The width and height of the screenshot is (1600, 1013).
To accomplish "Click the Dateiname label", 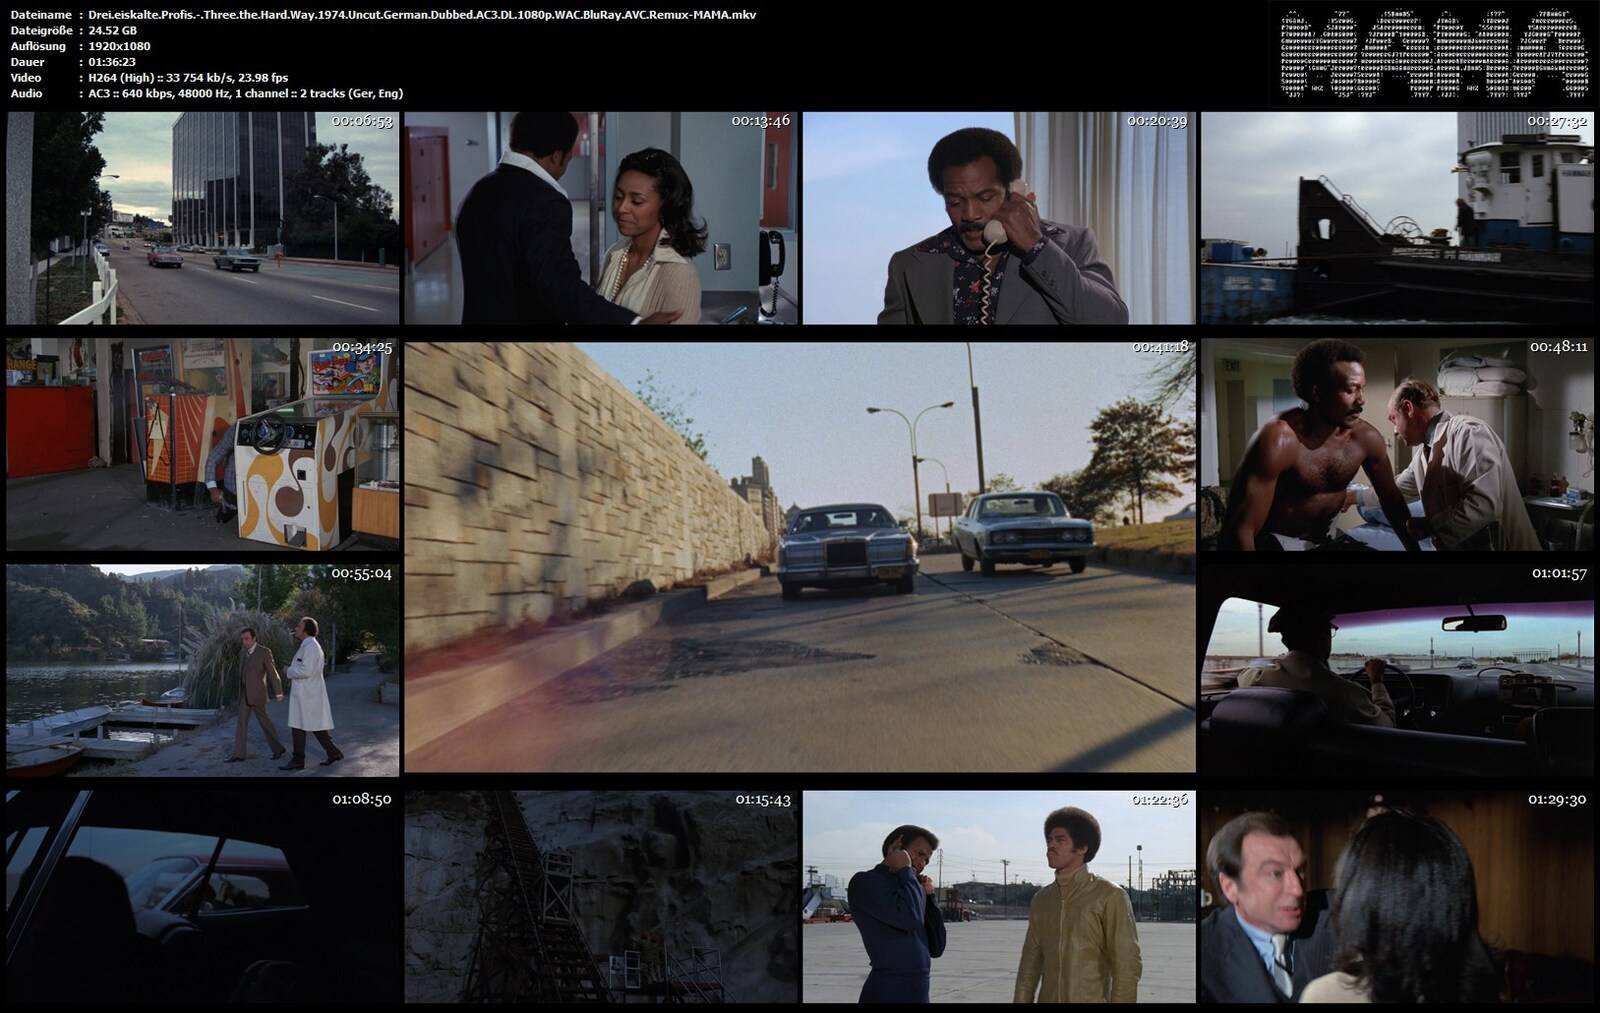I will tap(40, 14).
